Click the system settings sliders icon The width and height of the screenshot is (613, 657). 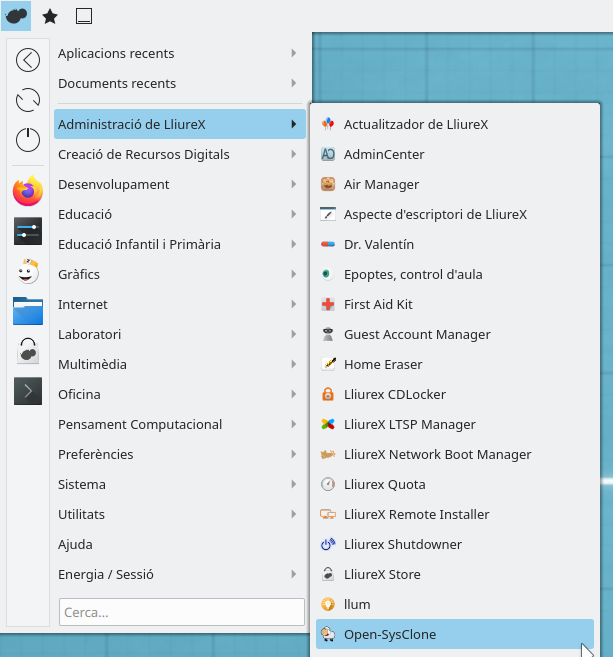coord(28,231)
